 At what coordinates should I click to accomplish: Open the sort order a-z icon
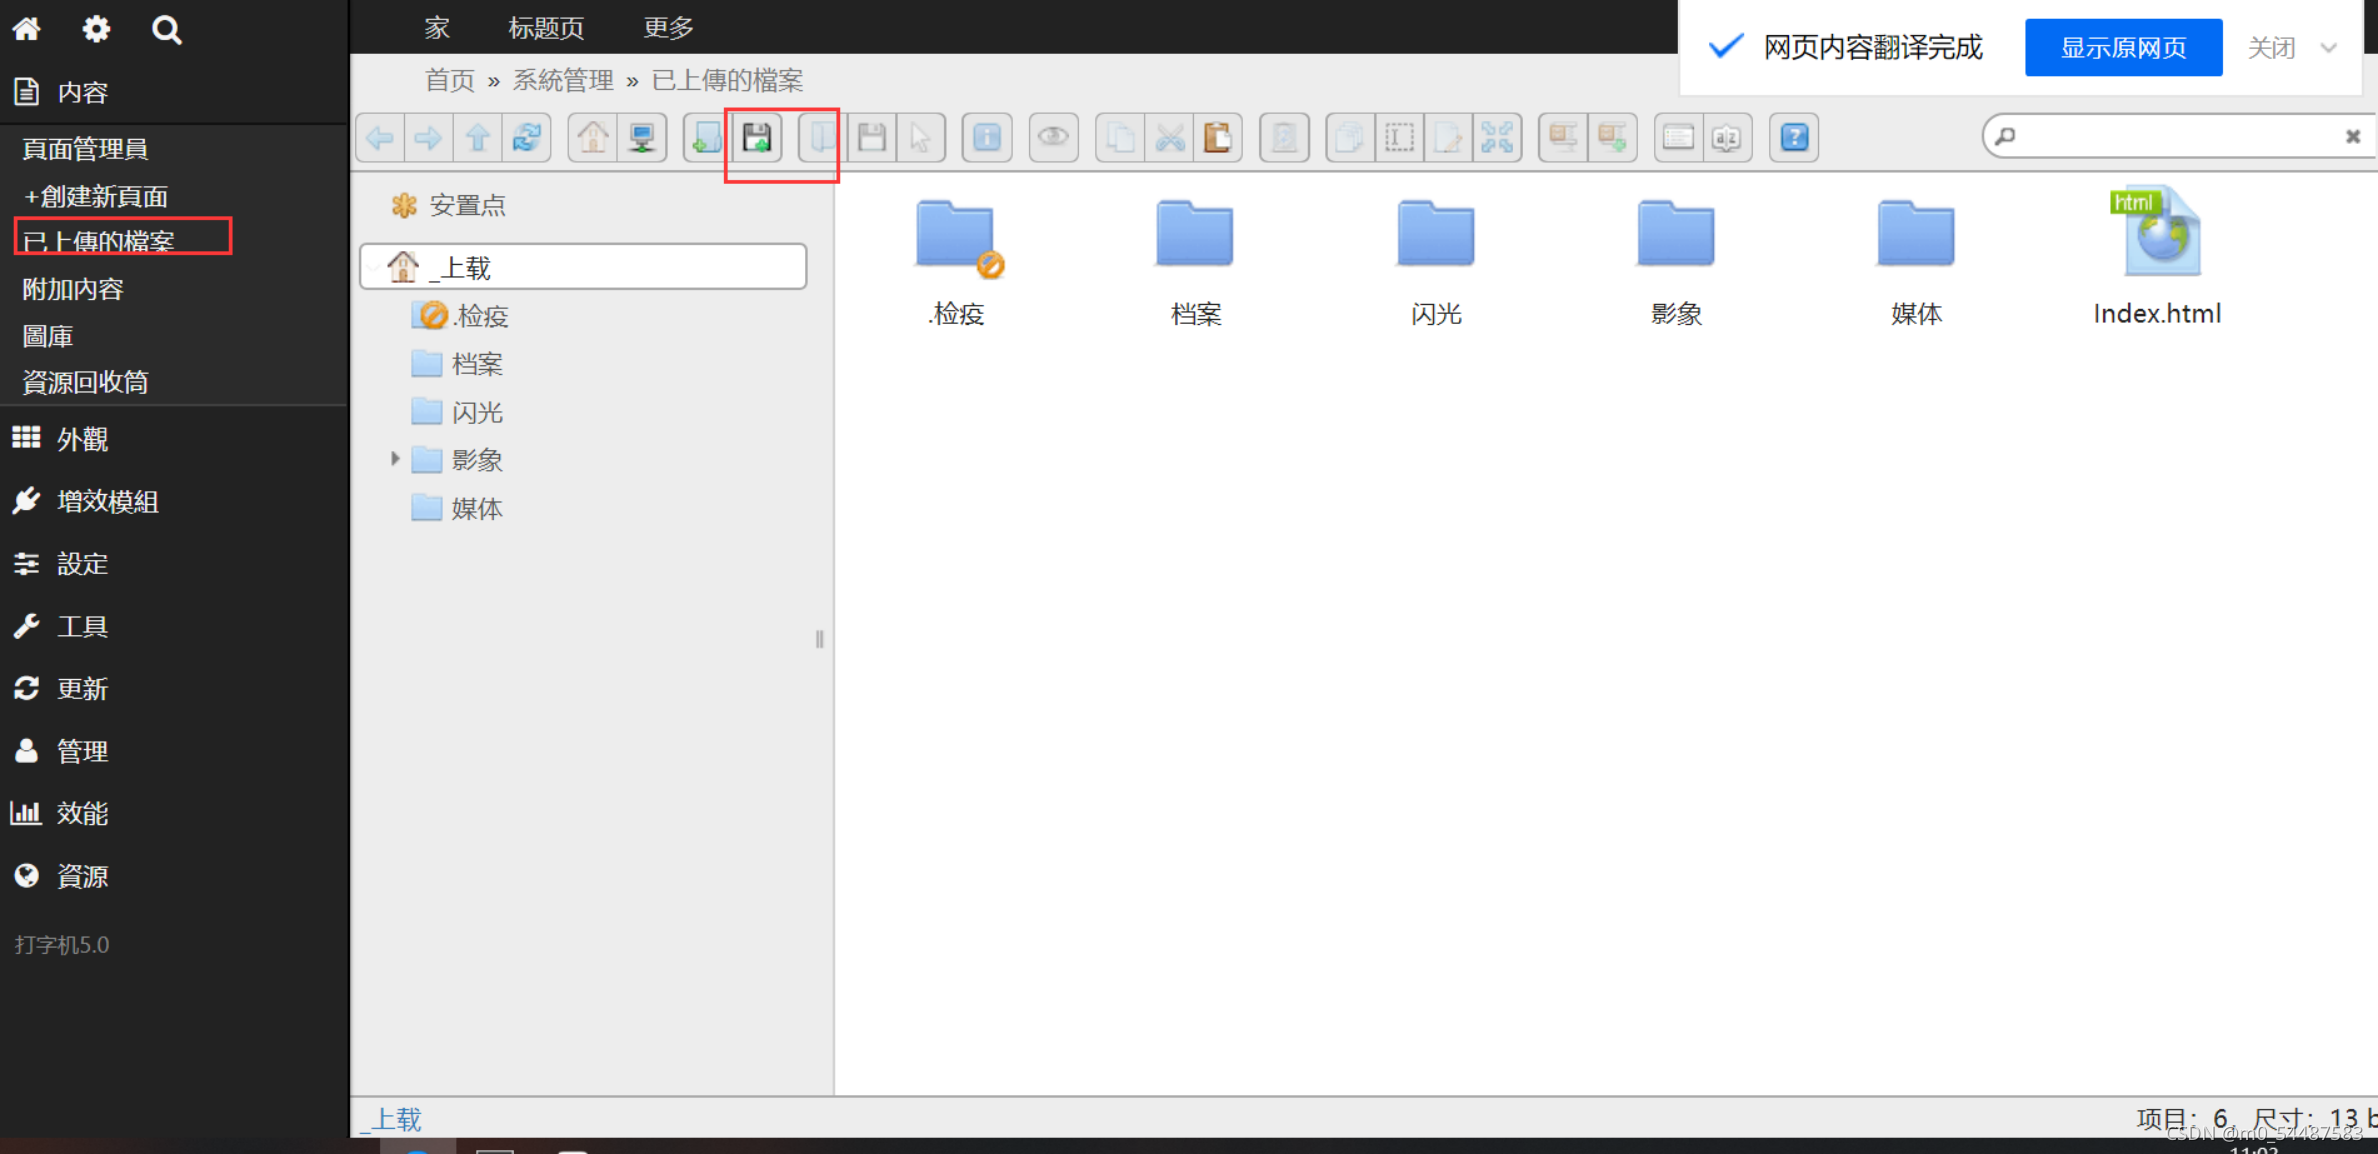pos(1727,138)
